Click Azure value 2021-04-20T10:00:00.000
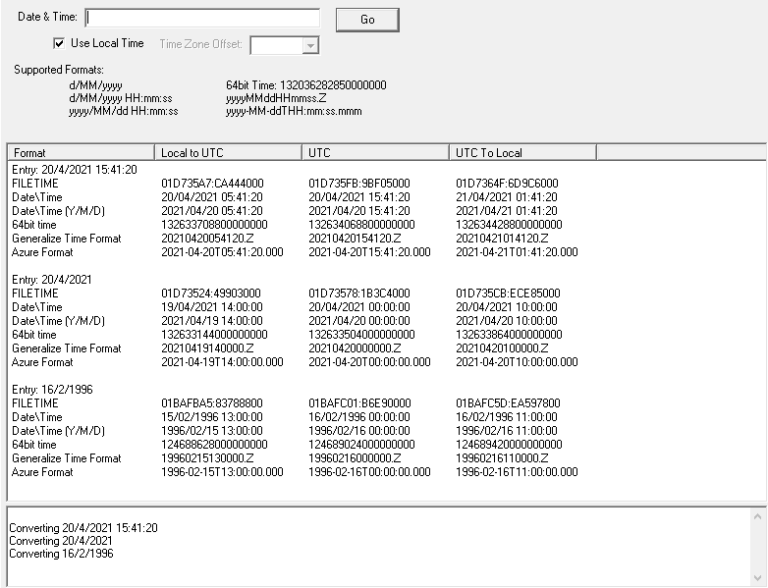 click(x=517, y=362)
